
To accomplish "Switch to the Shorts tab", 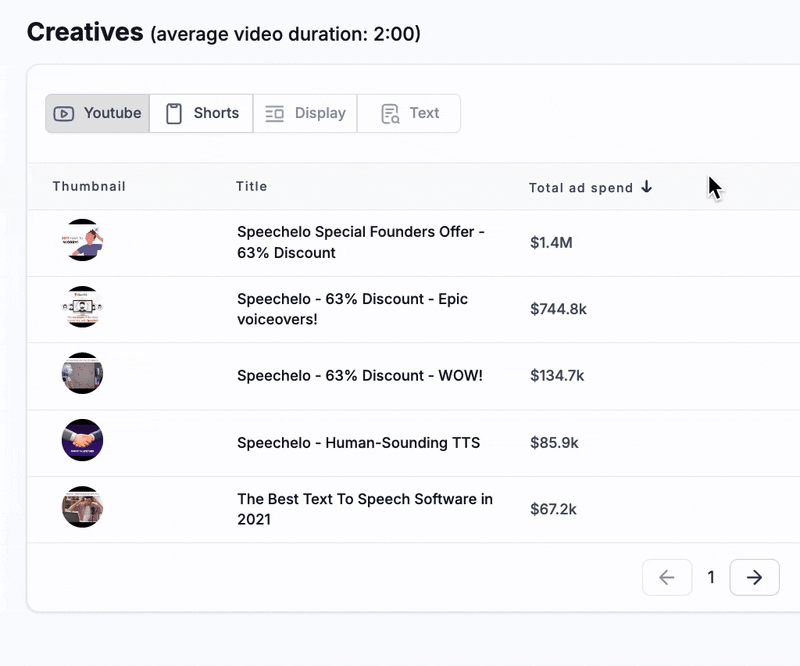I will click(x=202, y=114).
